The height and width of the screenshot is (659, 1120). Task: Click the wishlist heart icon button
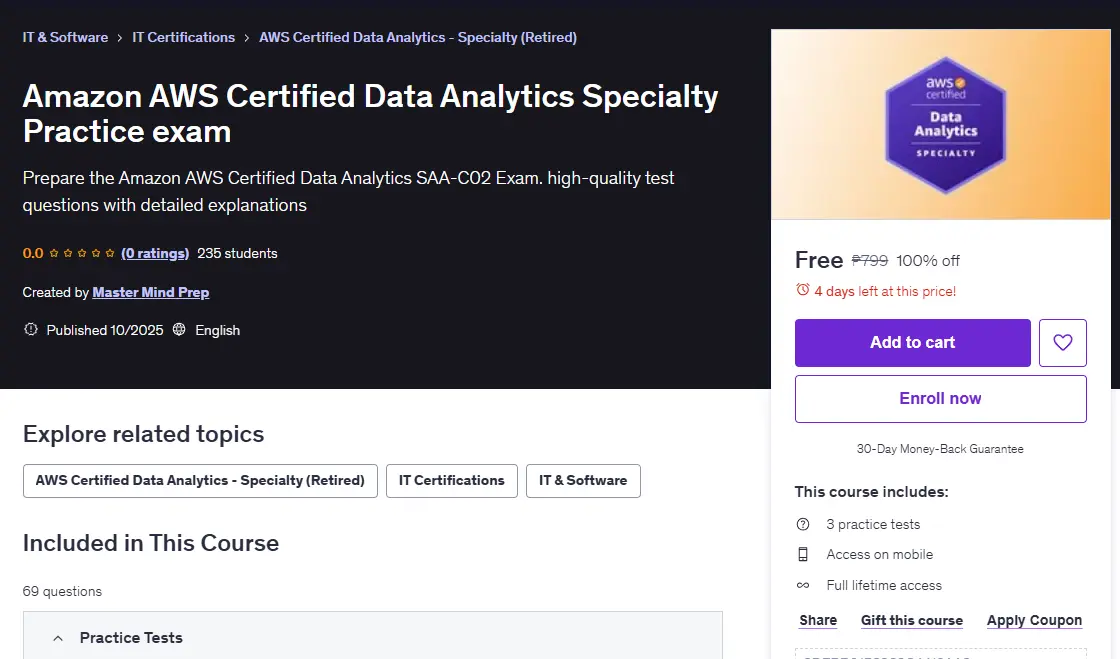1062,343
